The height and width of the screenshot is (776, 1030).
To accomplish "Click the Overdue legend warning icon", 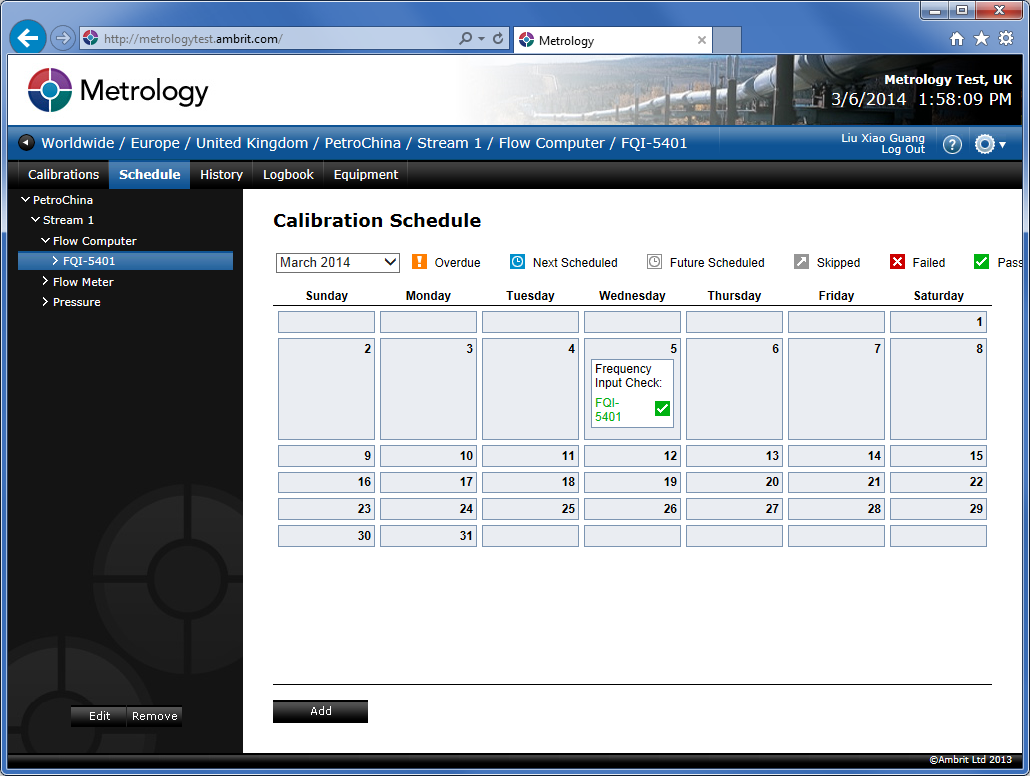I will [x=419, y=262].
